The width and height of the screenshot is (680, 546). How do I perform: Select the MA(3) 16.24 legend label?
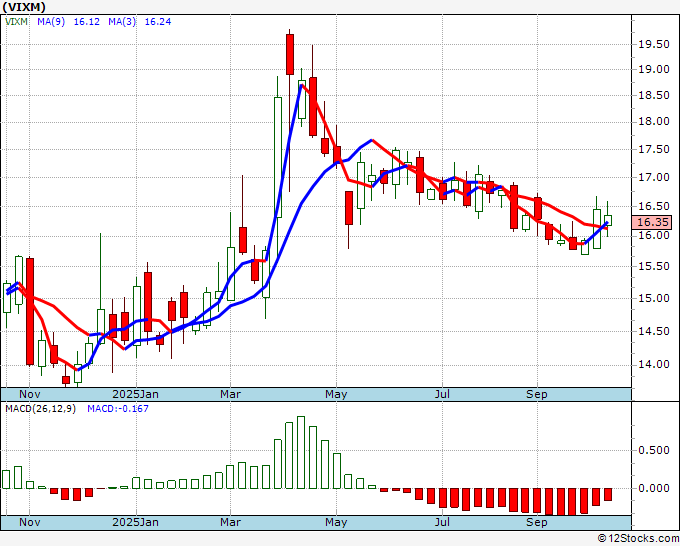click(x=123, y=20)
